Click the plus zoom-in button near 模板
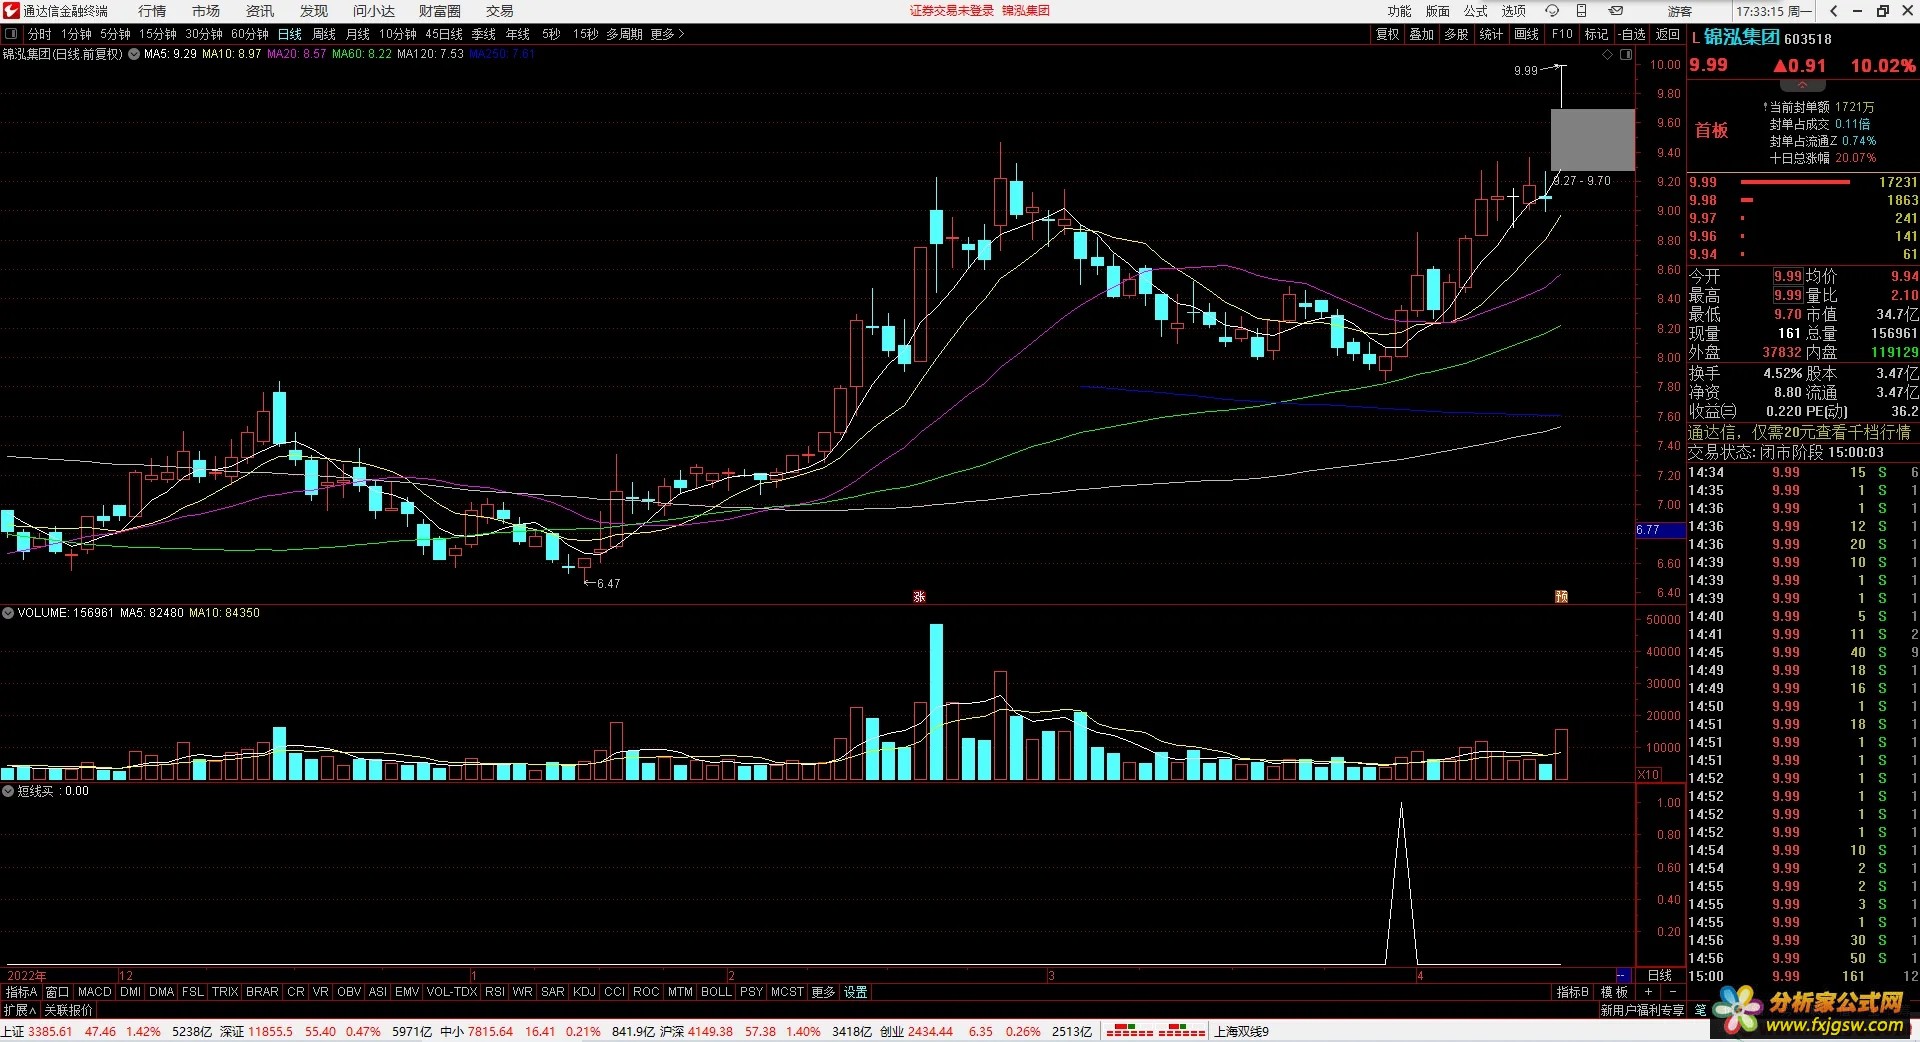The image size is (1920, 1042). 1648,992
